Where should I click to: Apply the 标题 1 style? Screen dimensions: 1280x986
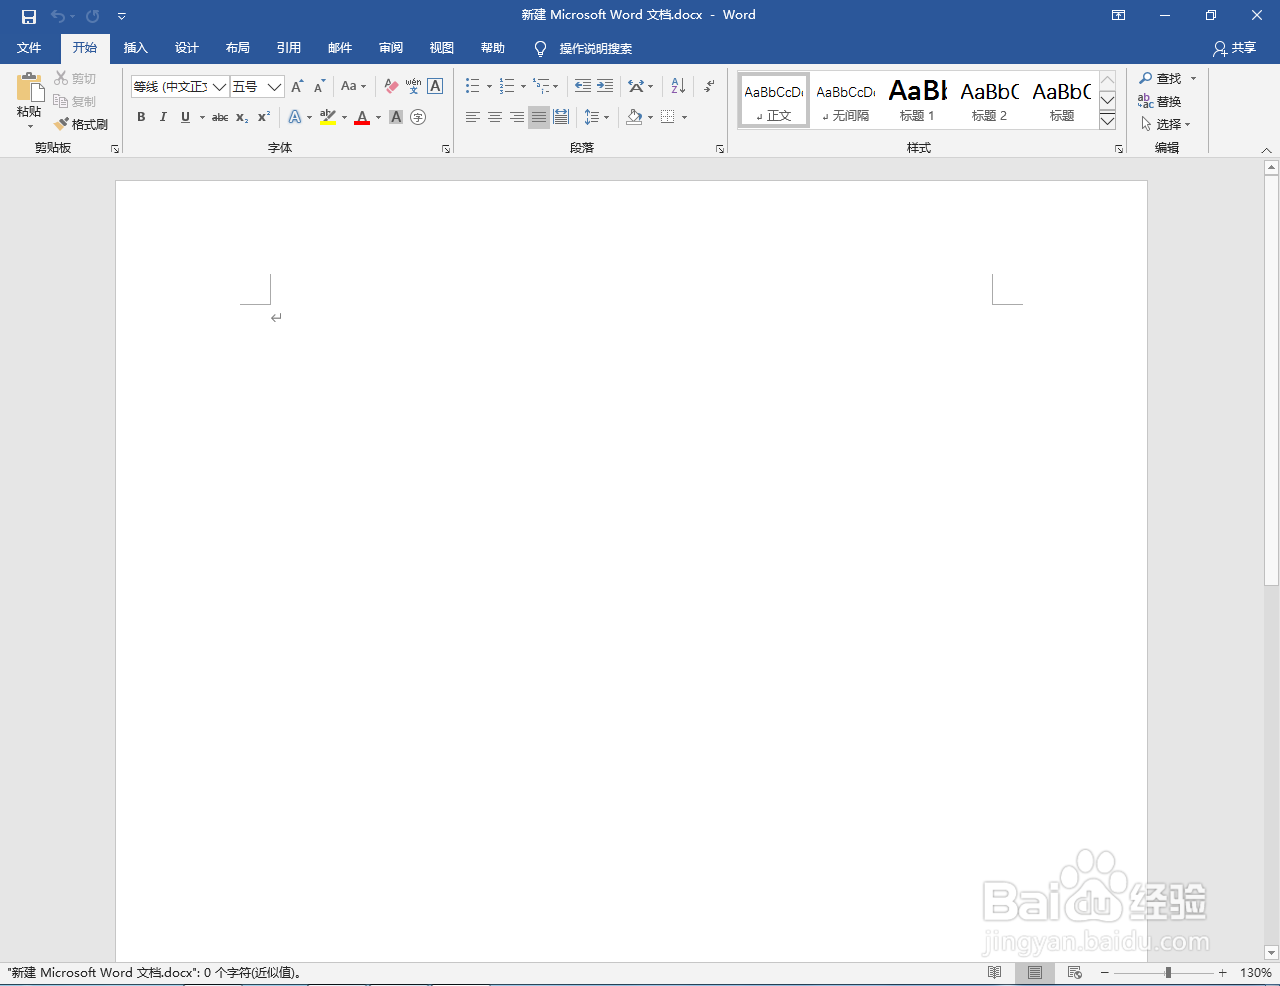point(916,99)
